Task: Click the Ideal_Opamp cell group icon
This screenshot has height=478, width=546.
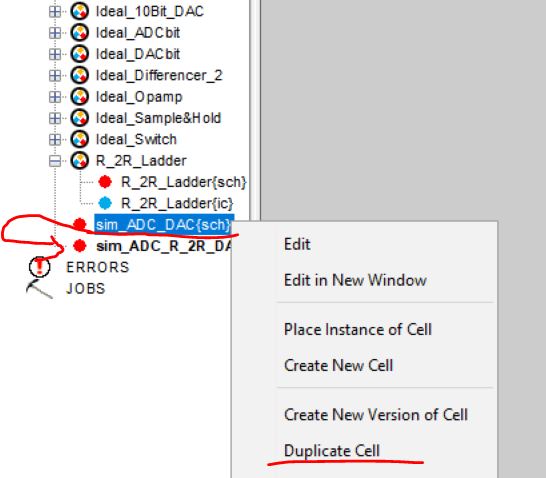Action: coord(79,96)
